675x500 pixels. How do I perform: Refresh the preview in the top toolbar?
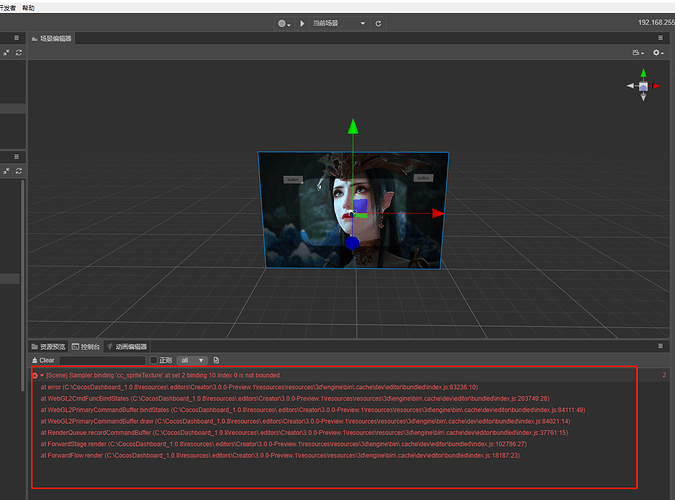click(x=378, y=23)
